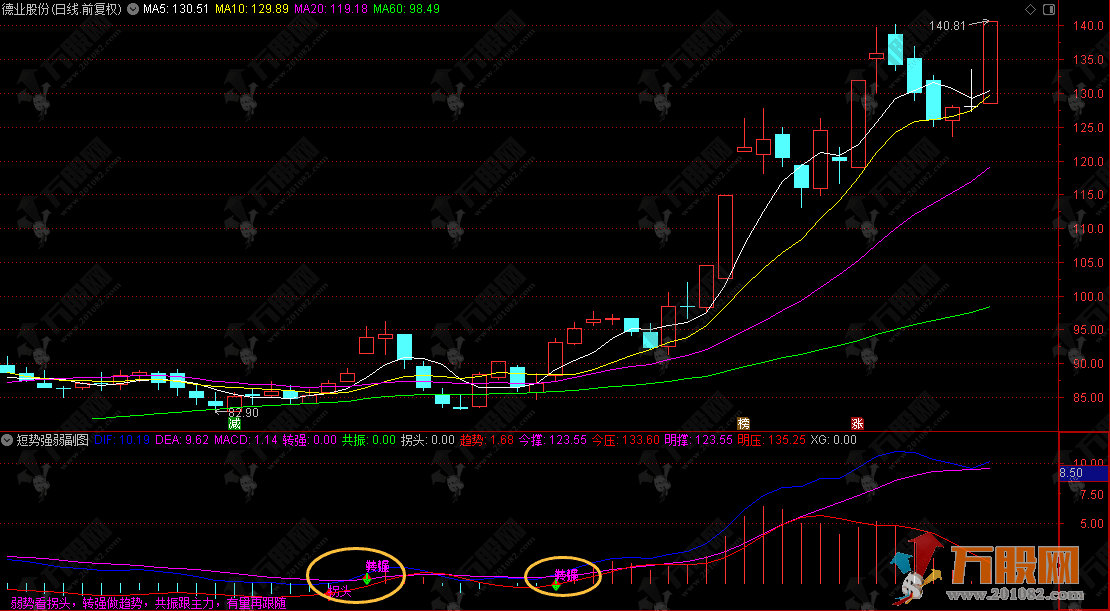Select the MA20: 119.18 label
Viewport: 1110px width, 611px height.
click(331, 9)
